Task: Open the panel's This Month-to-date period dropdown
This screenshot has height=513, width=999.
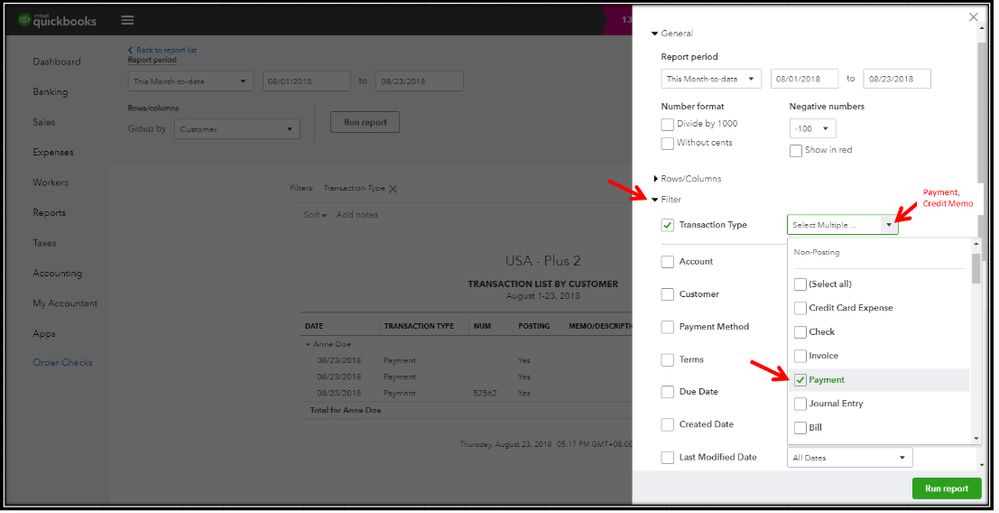Action: [711, 79]
